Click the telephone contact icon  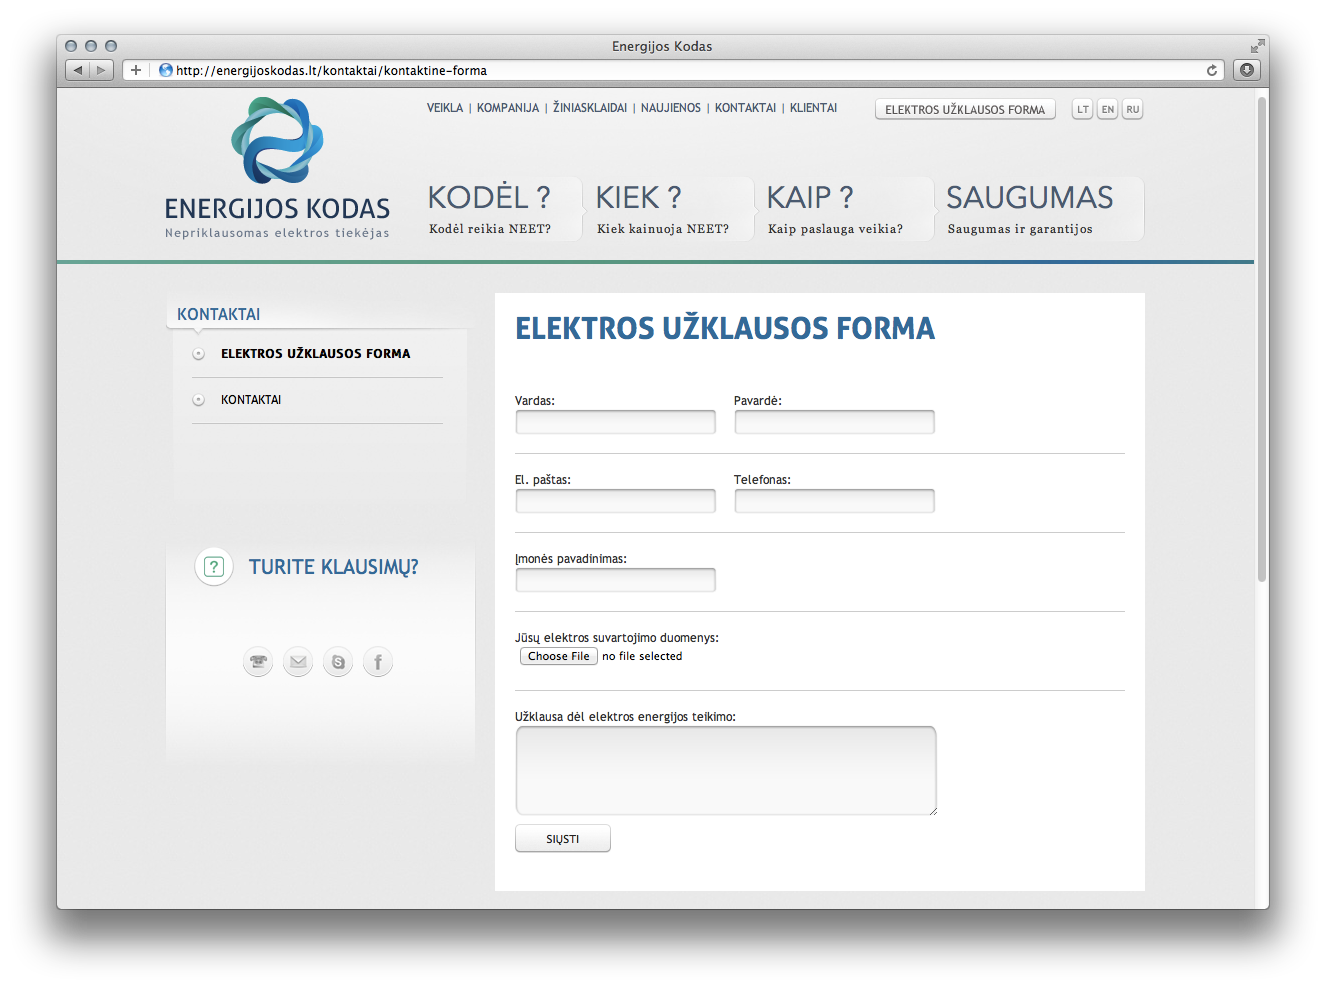(x=258, y=662)
